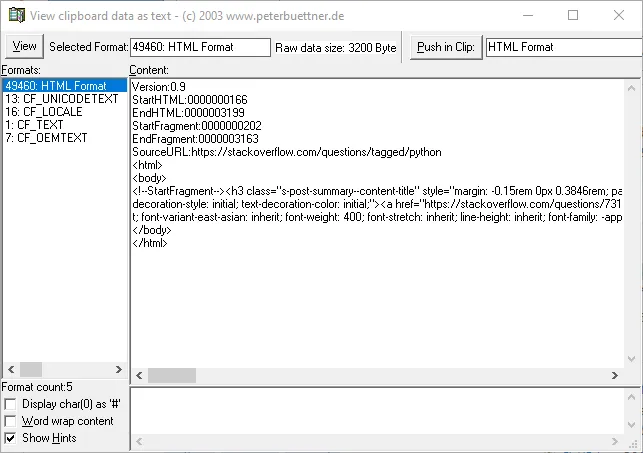This screenshot has height=453, width=643.
Task: Click the Content: label
Action: [x=149, y=70]
